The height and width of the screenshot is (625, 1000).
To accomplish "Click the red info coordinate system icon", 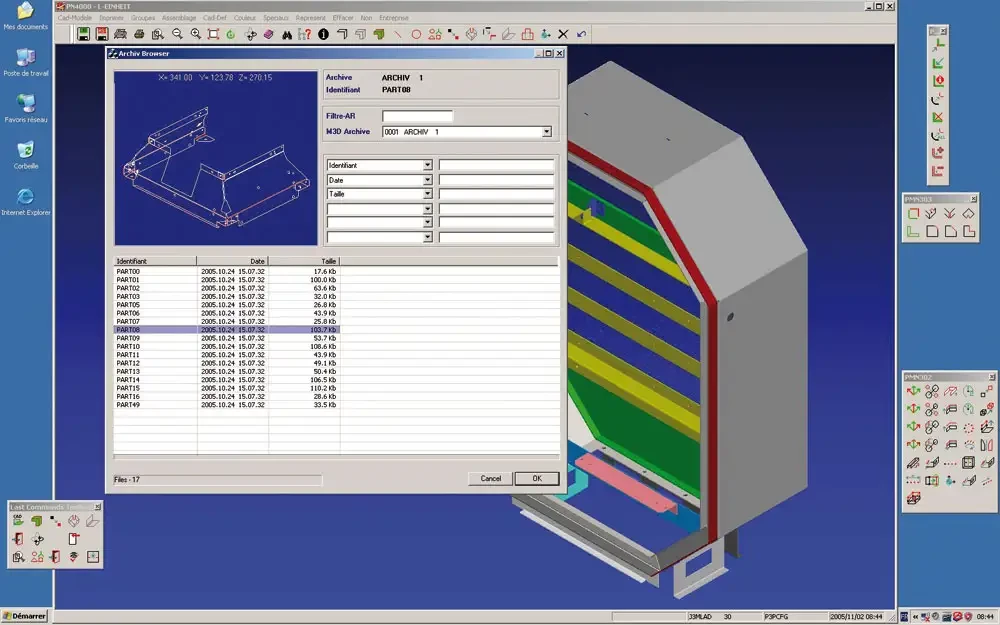I will pos(938,81).
